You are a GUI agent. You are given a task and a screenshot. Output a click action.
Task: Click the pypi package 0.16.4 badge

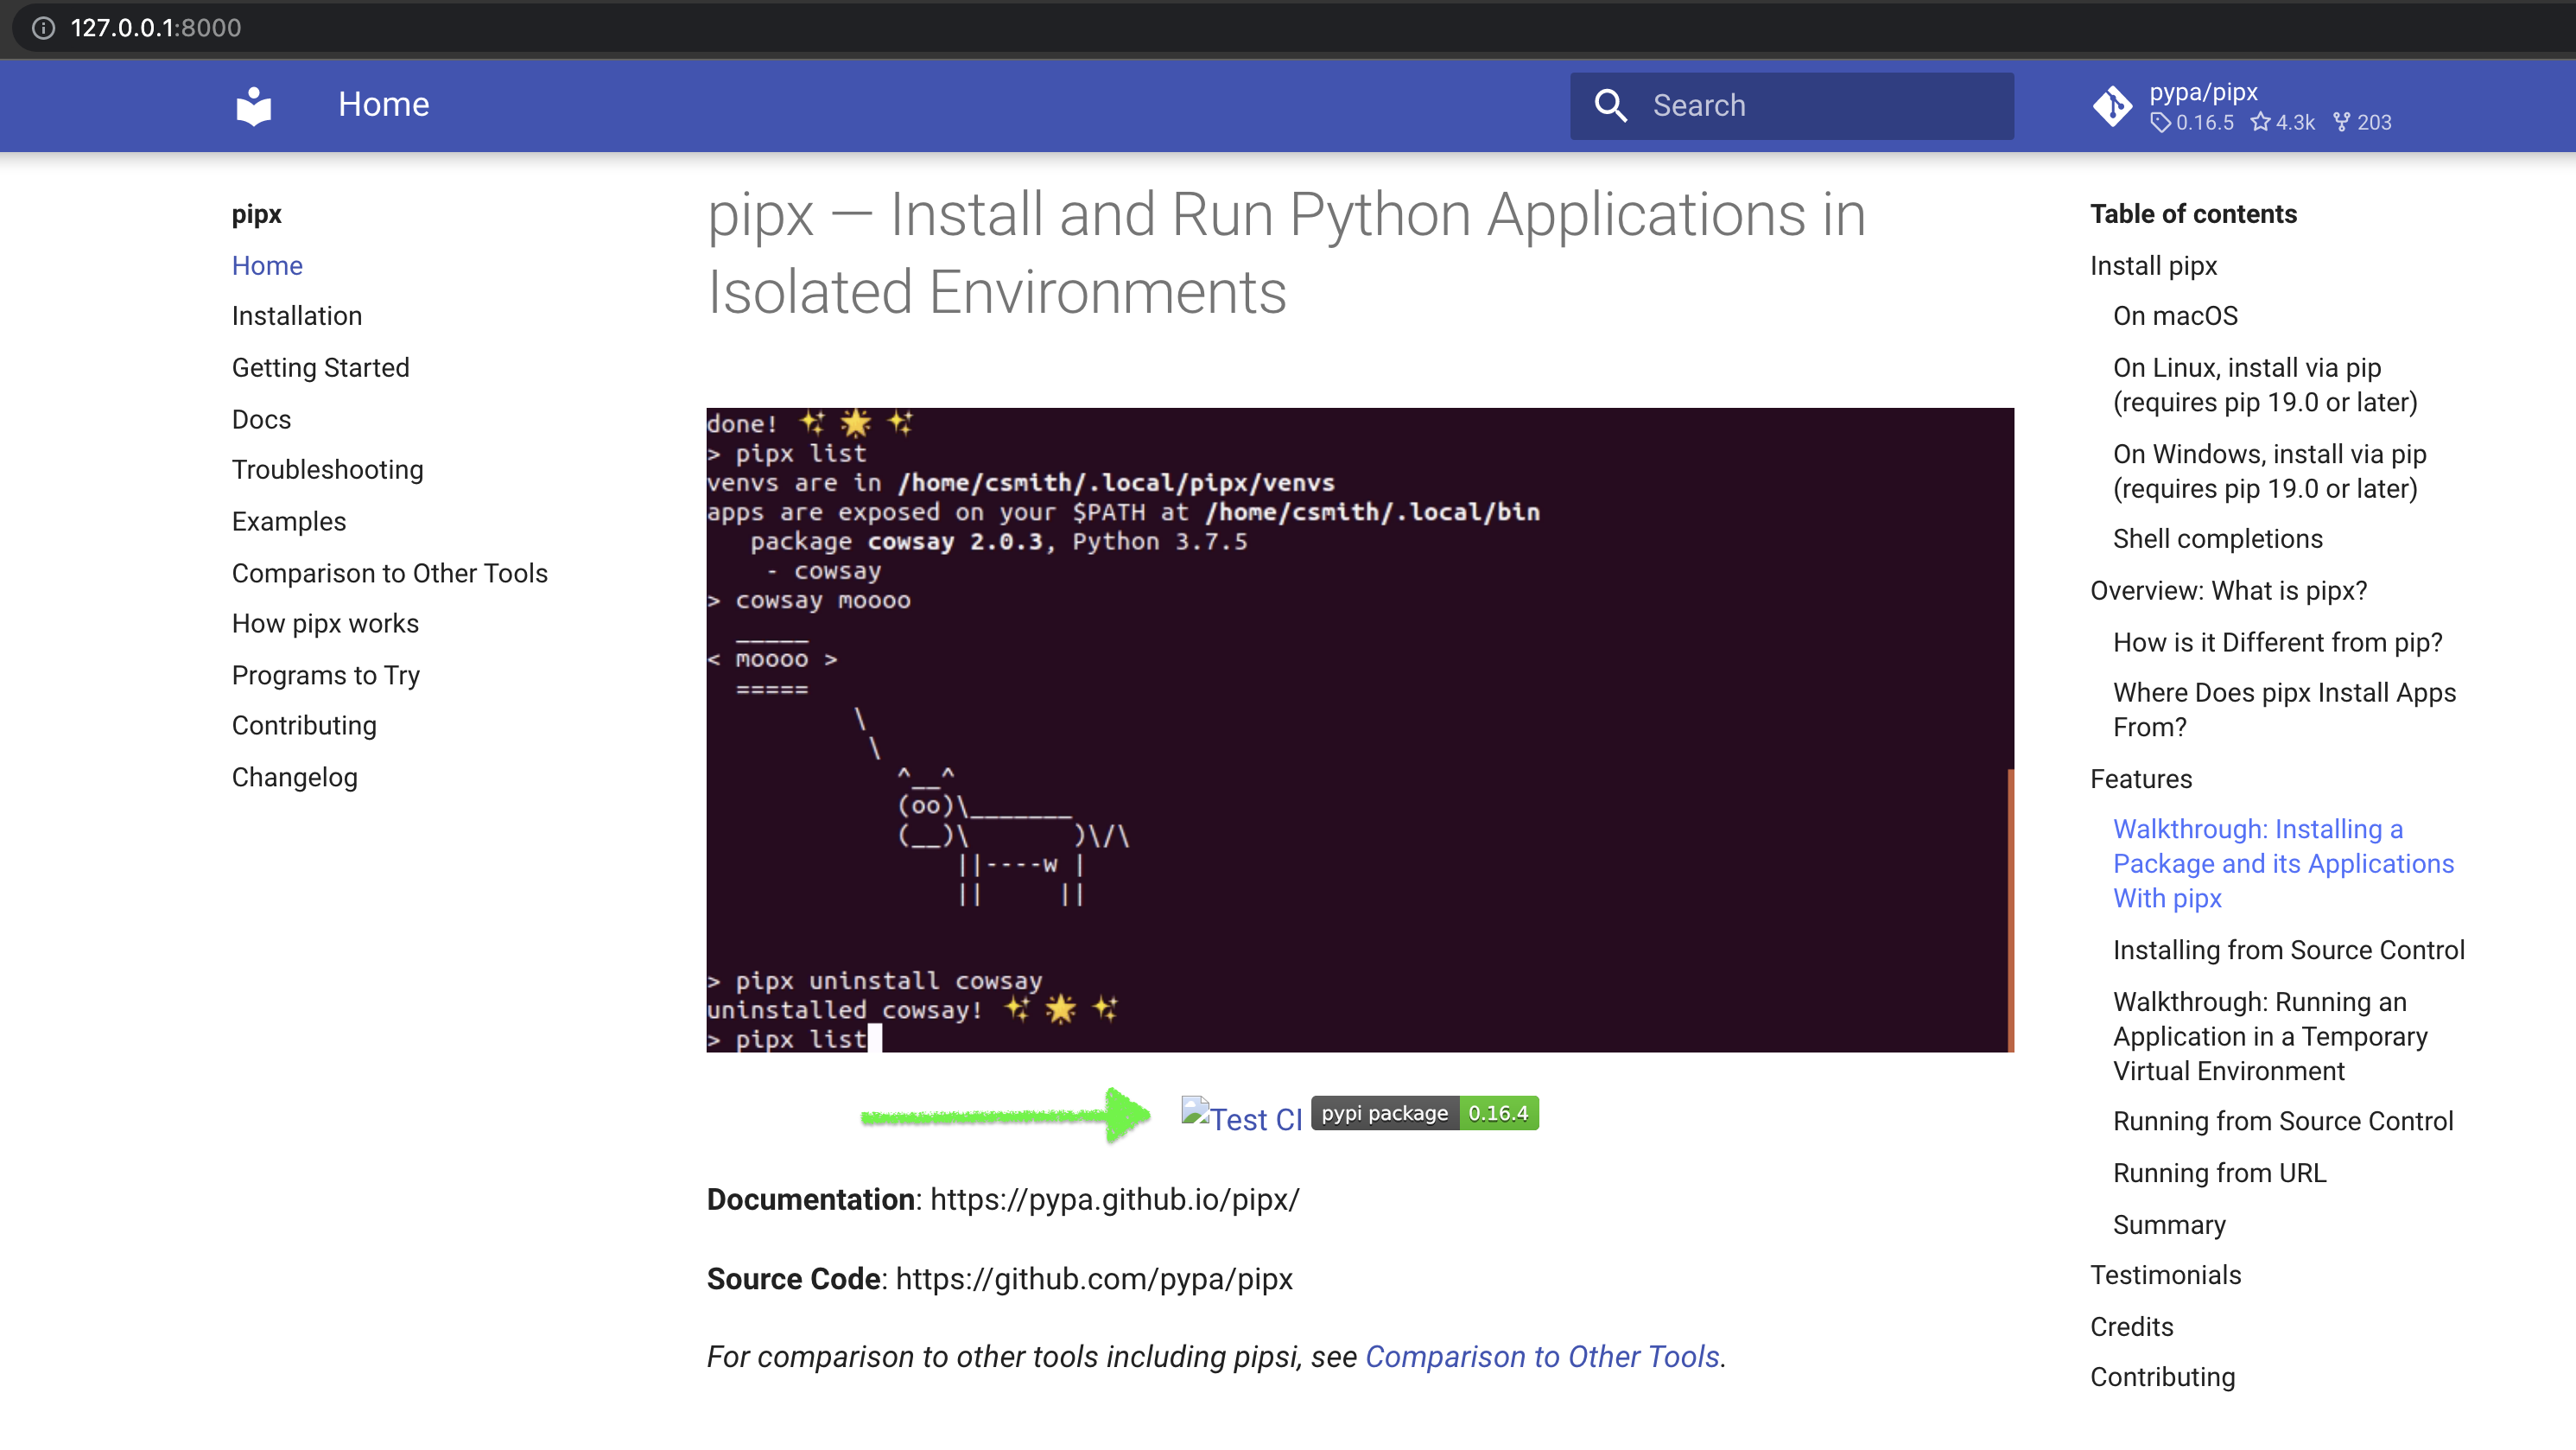coord(1424,1112)
